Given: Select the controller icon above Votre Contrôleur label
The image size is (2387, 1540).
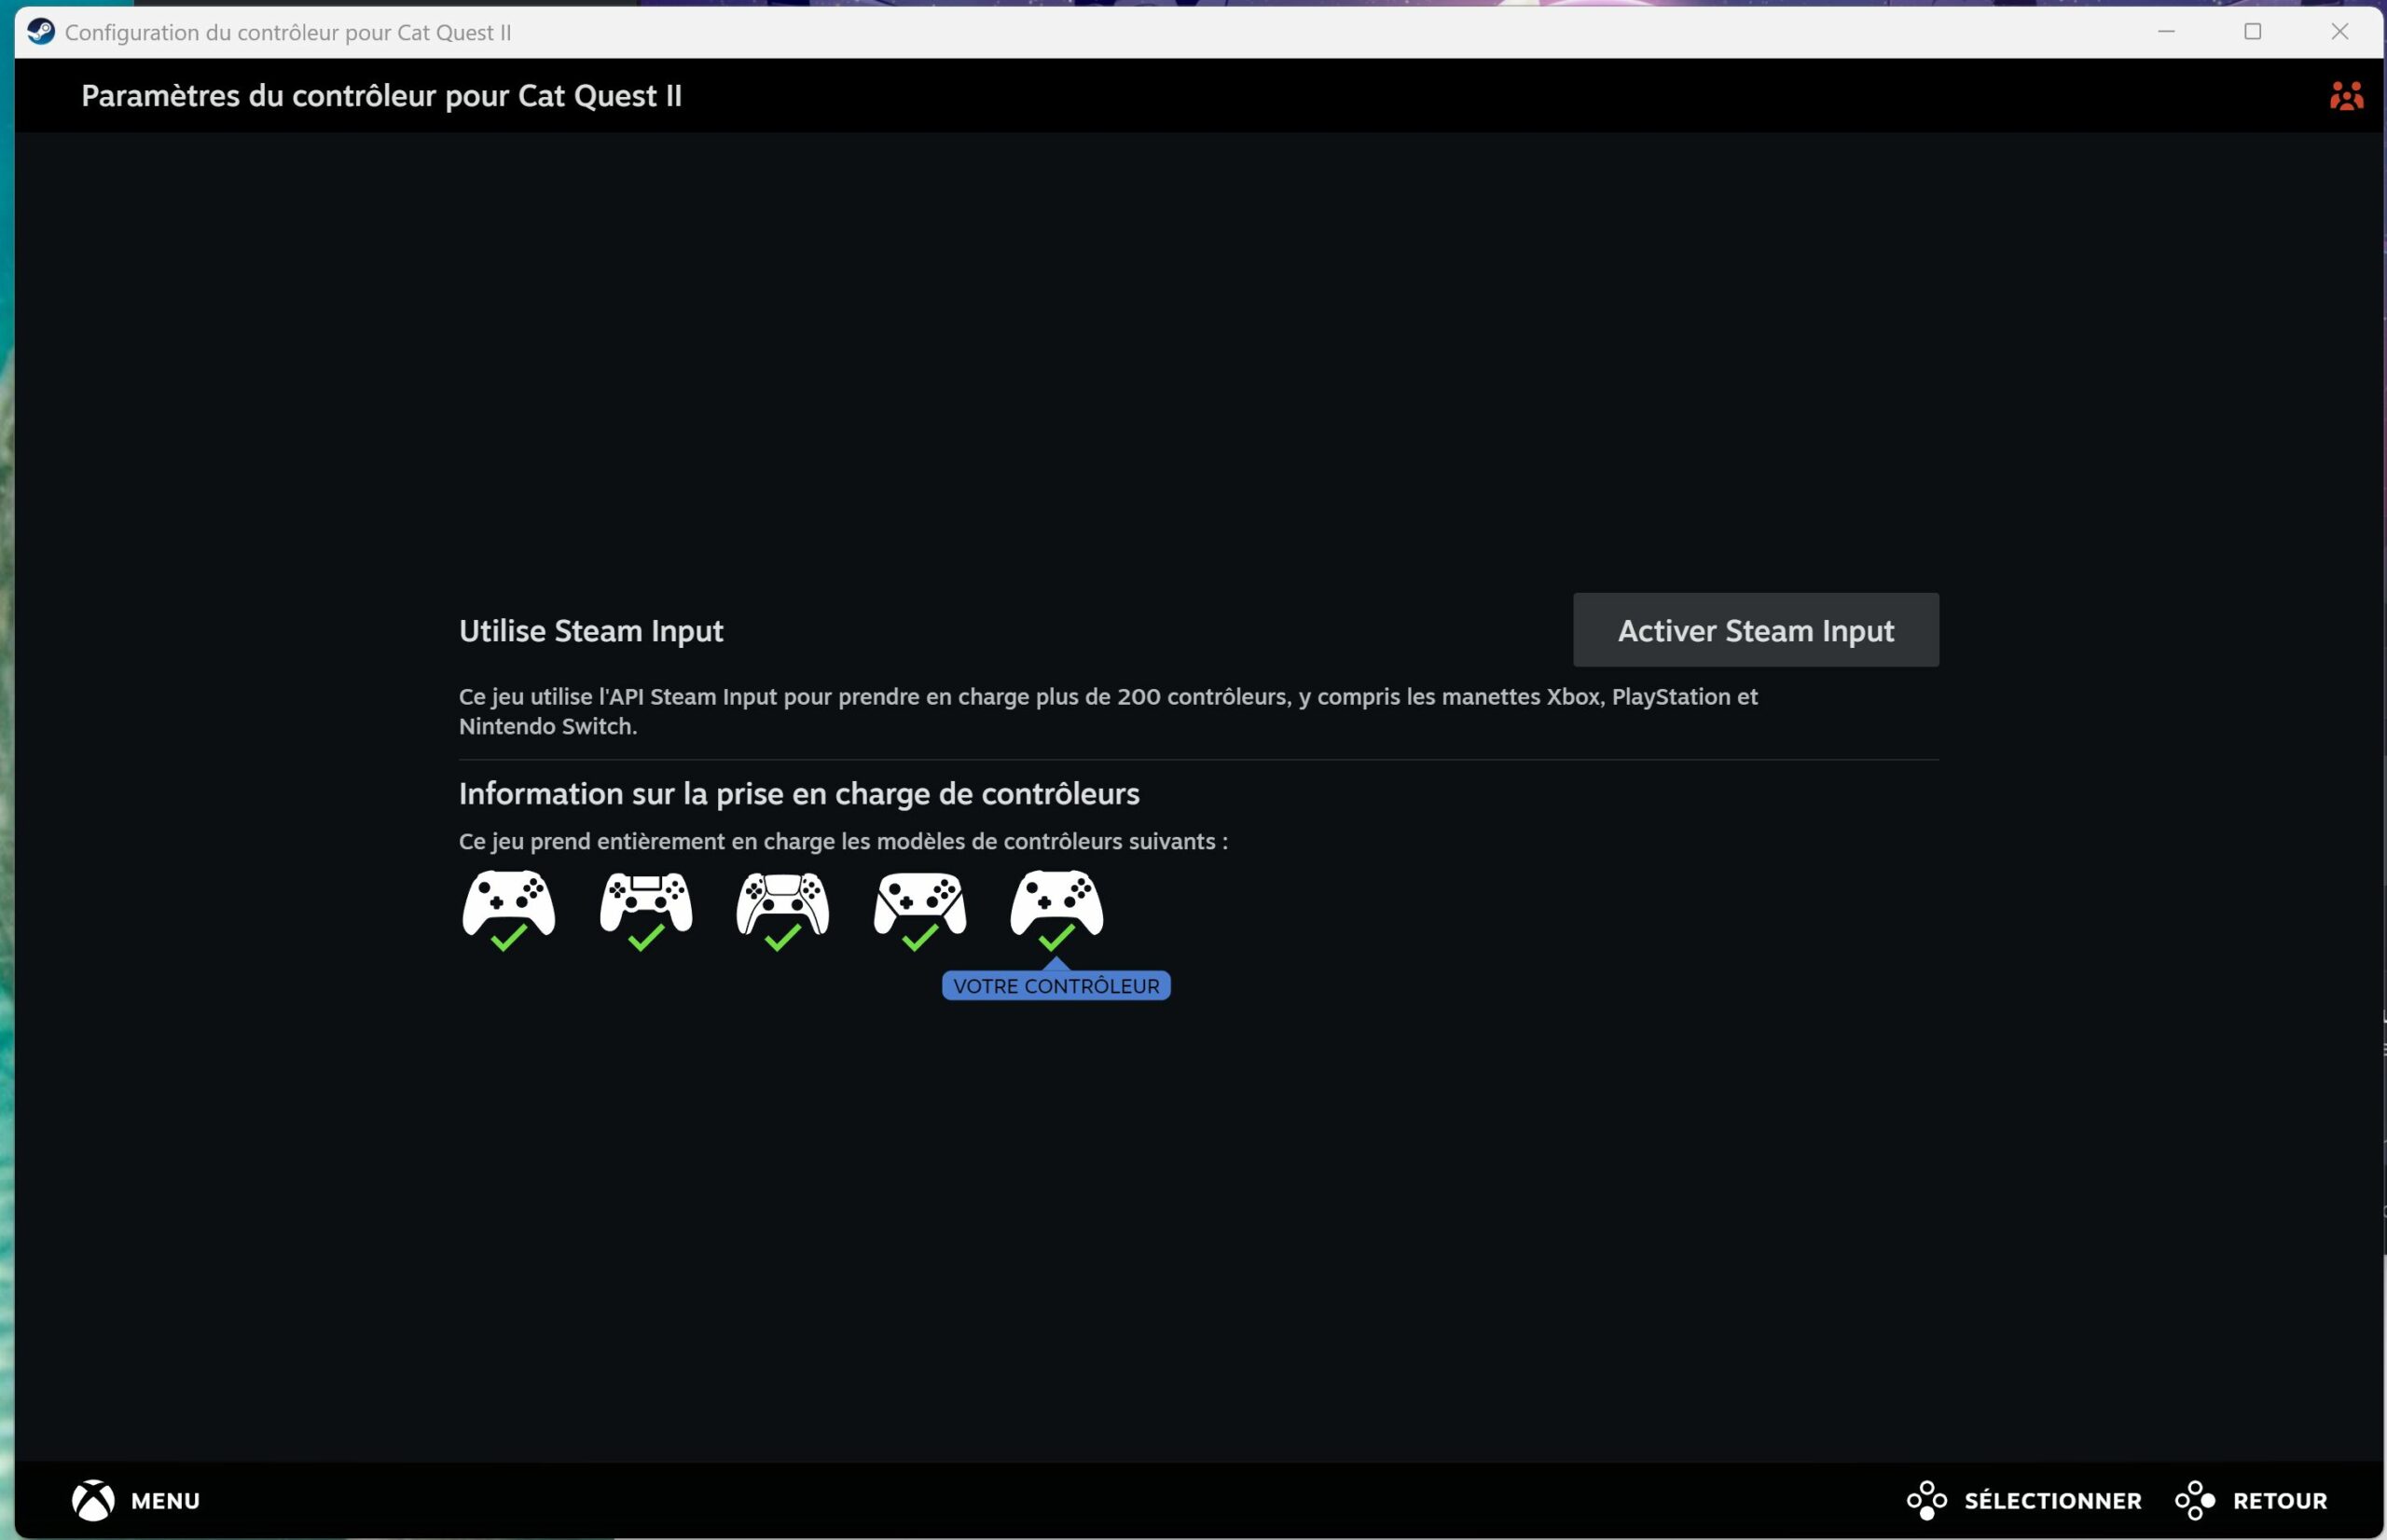Looking at the screenshot, I should (x=1057, y=903).
